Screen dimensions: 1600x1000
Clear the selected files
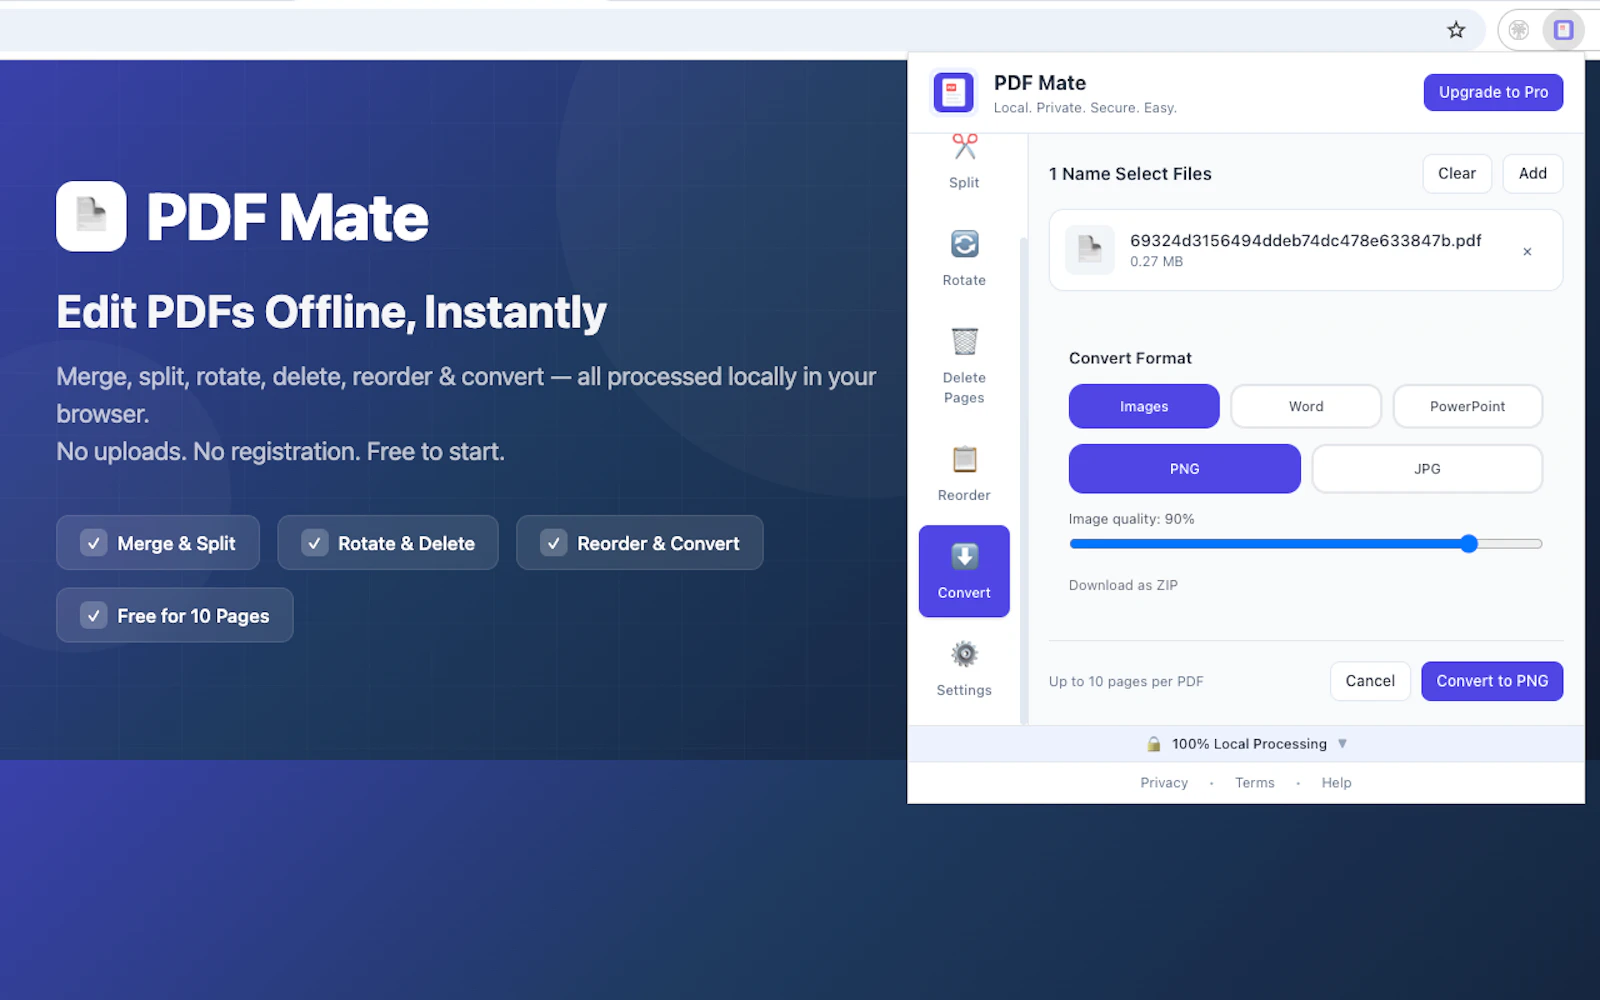pyautogui.click(x=1457, y=174)
